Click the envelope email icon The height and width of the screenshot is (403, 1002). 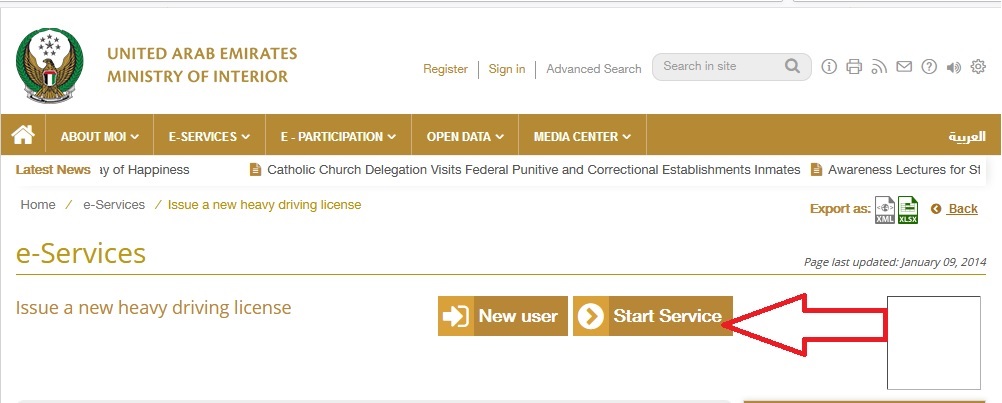click(x=904, y=68)
